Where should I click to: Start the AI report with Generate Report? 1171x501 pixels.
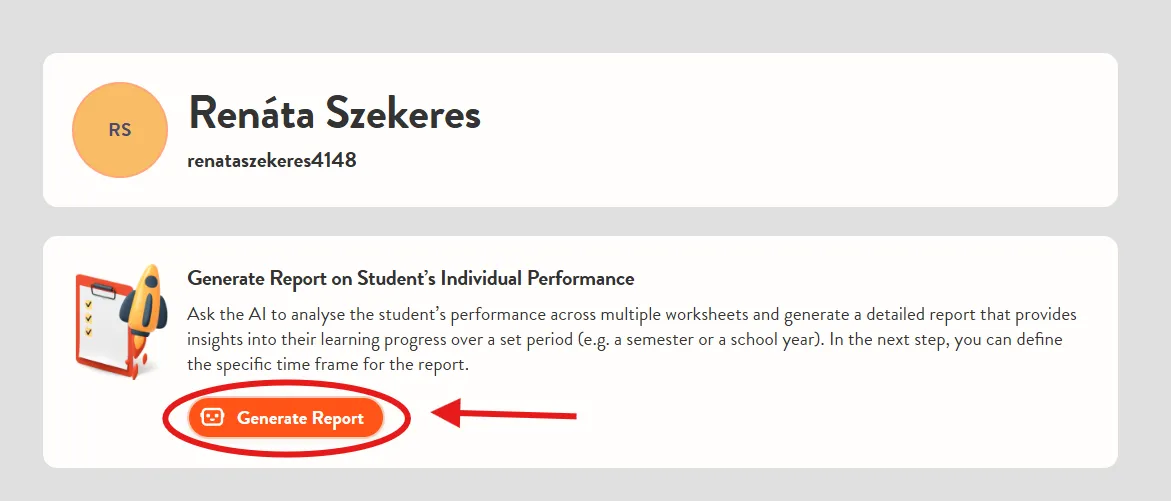coord(285,418)
